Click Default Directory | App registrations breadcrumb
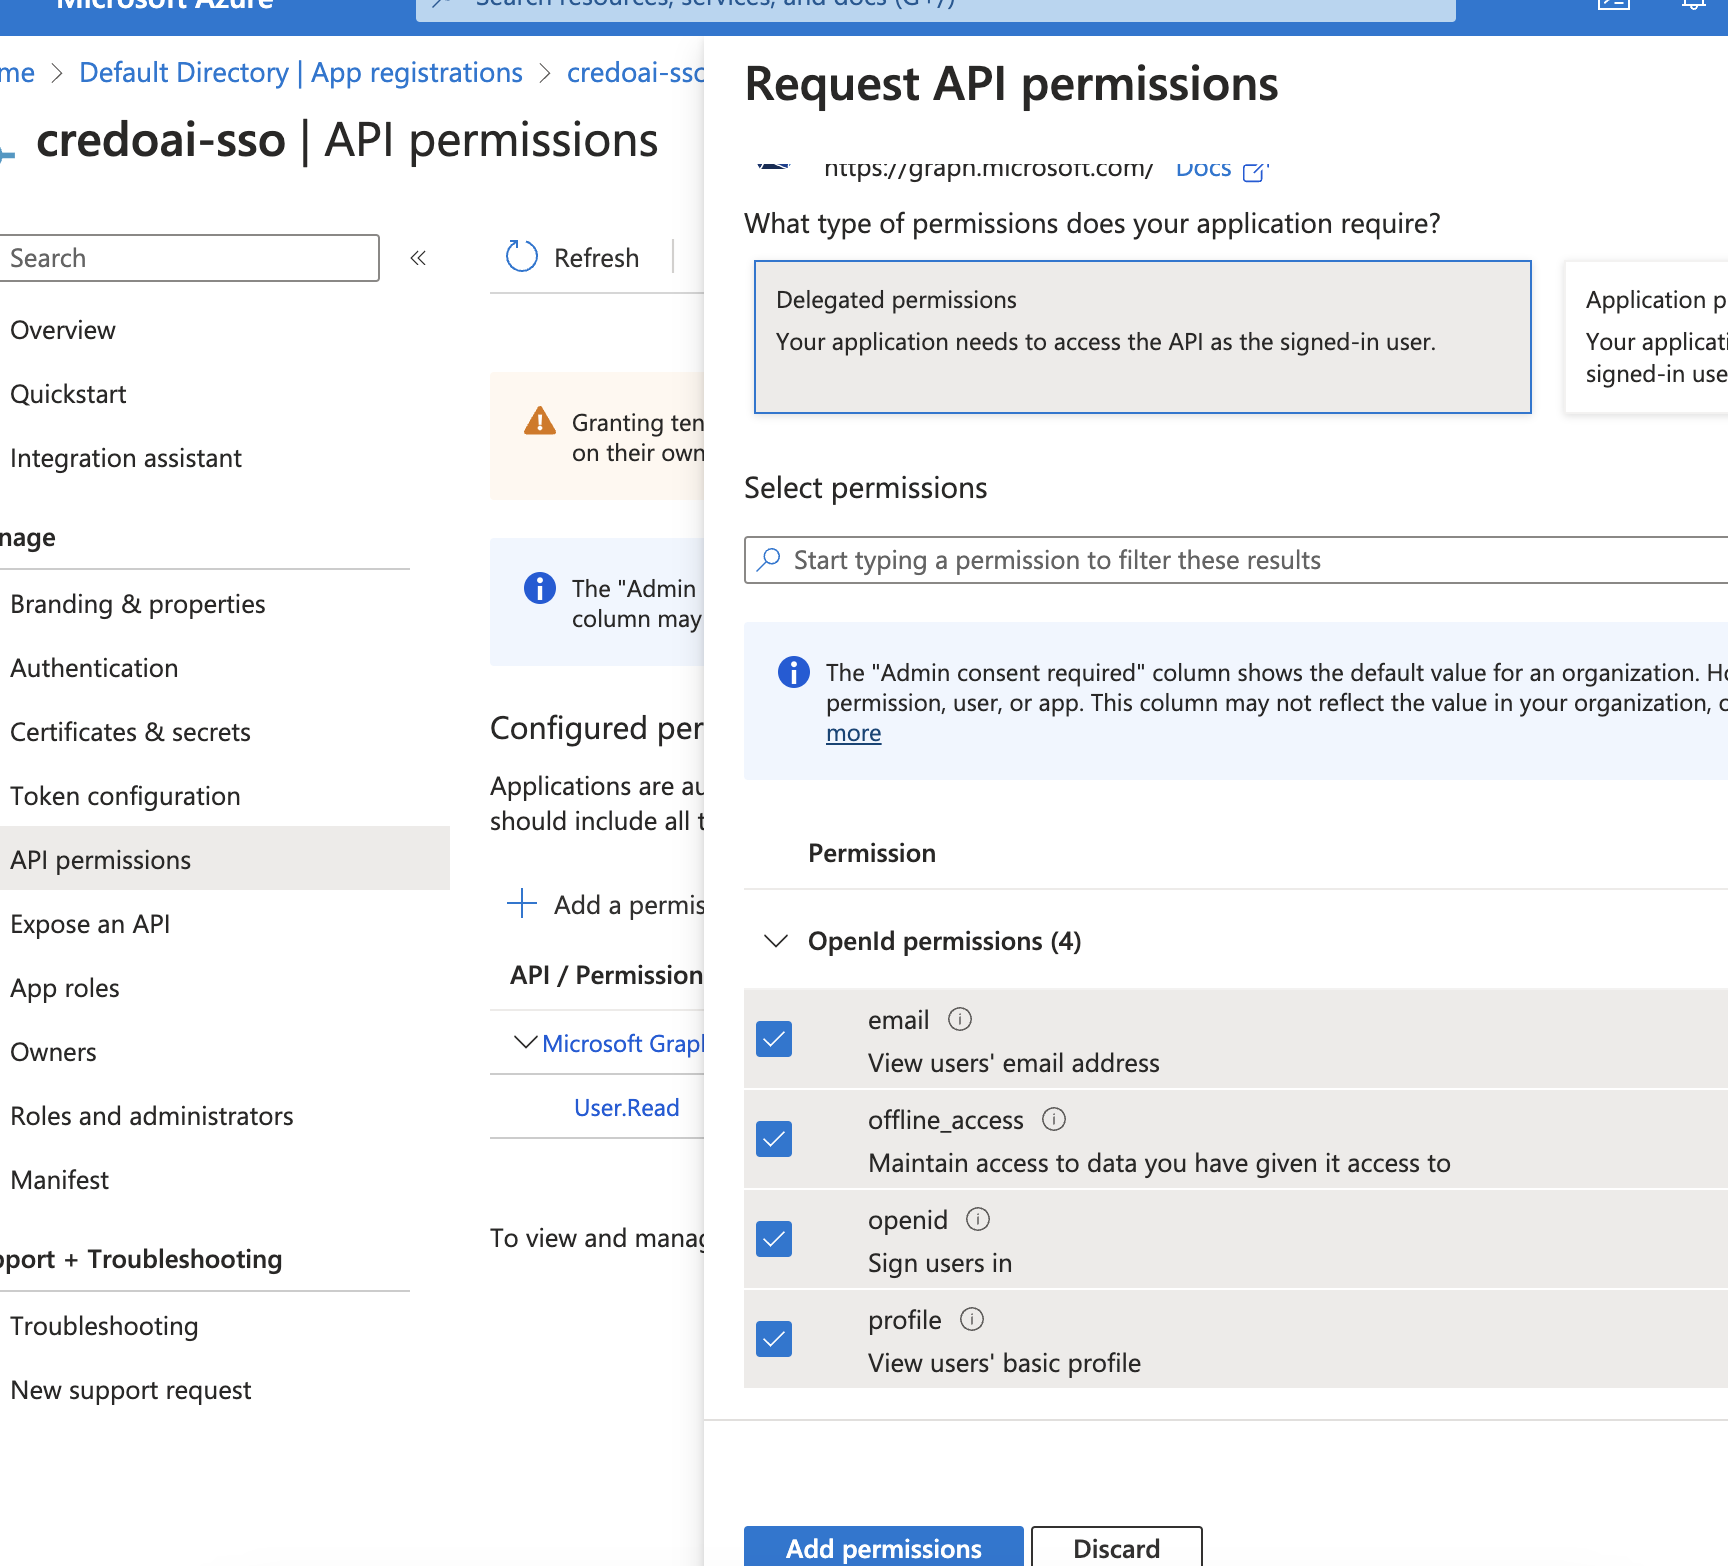Screen dimensions: 1728x1566 click(x=301, y=73)
